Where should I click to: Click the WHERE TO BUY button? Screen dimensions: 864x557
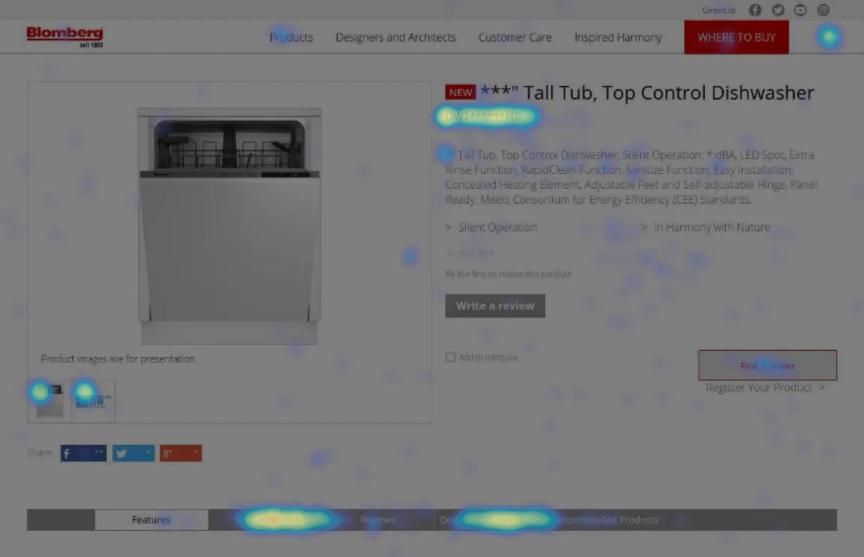click(x=736, y=37)
